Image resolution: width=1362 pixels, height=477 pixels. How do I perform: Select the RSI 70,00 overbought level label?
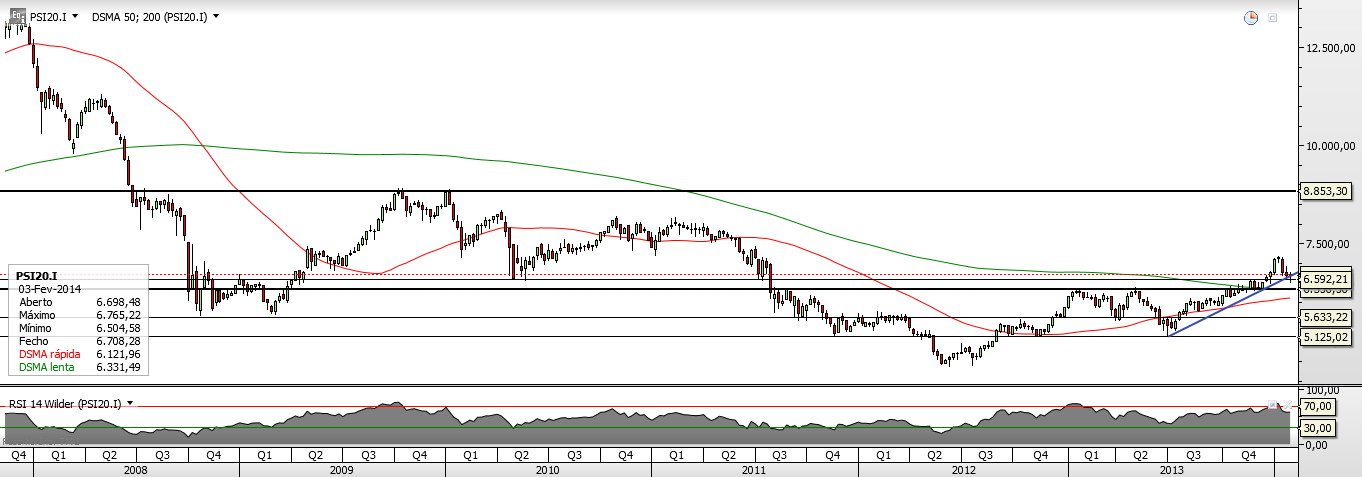(1320, 406)
